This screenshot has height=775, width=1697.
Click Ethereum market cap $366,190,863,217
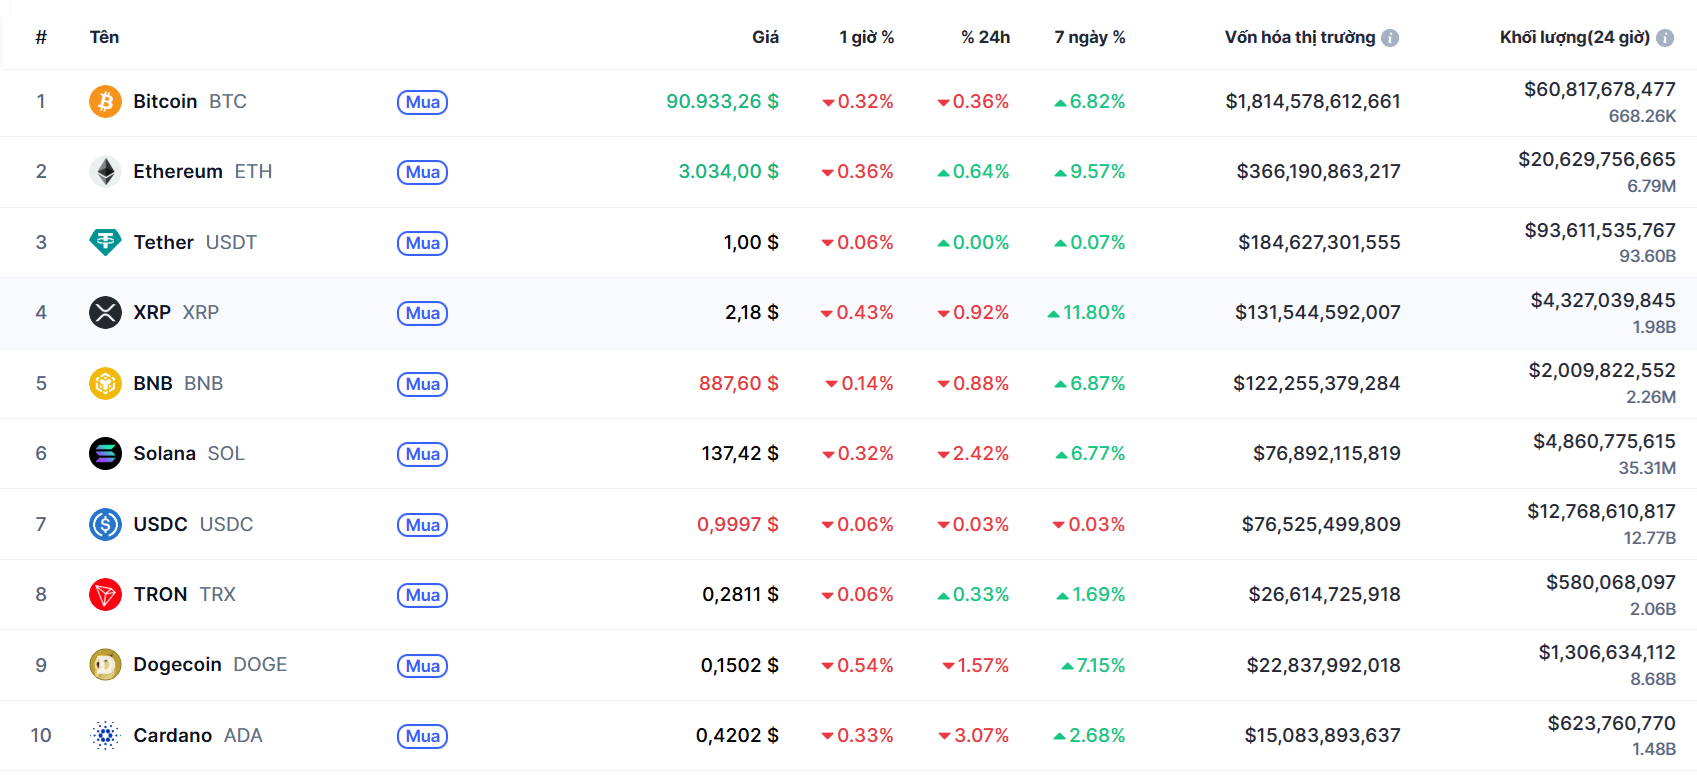point(1318,171)
